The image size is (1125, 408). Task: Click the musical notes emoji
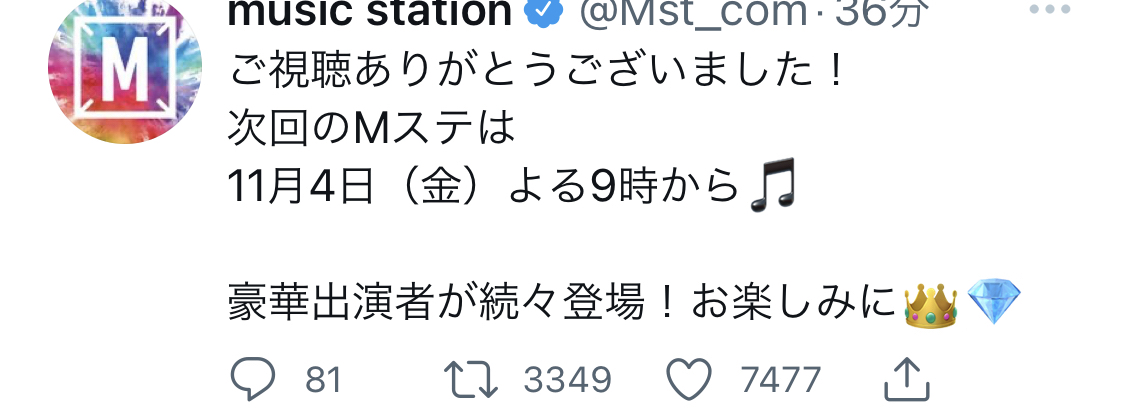click(772, 184)
